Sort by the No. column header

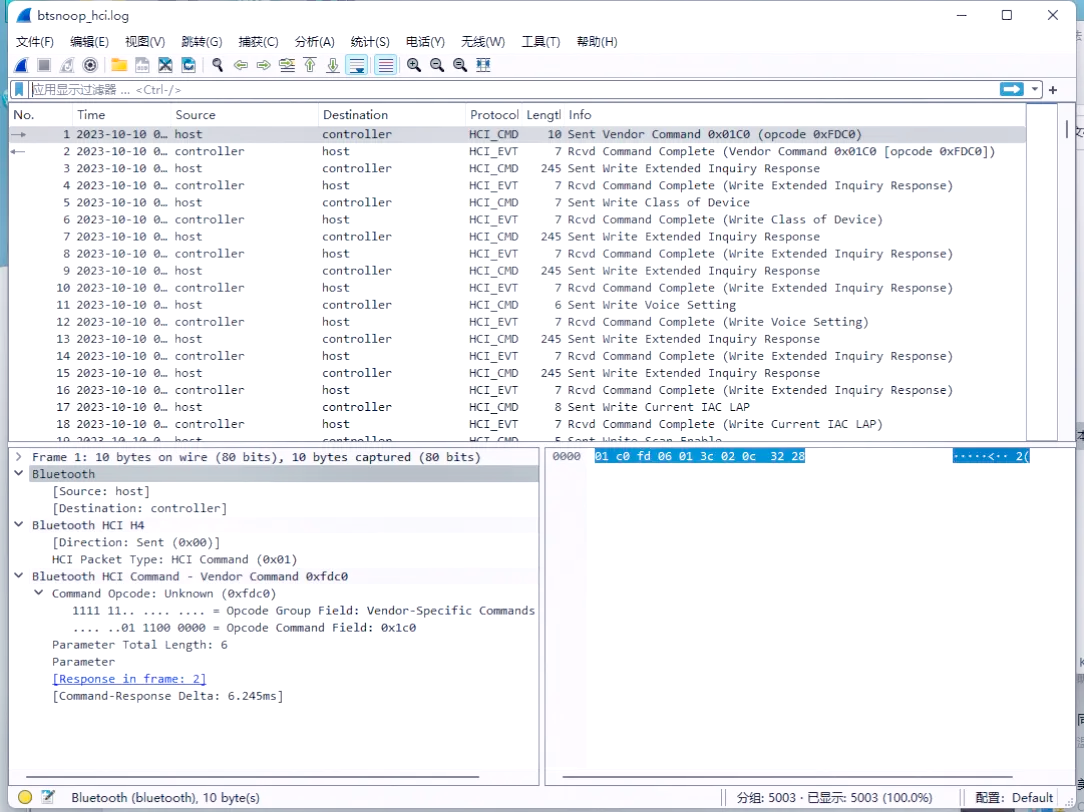40,115
